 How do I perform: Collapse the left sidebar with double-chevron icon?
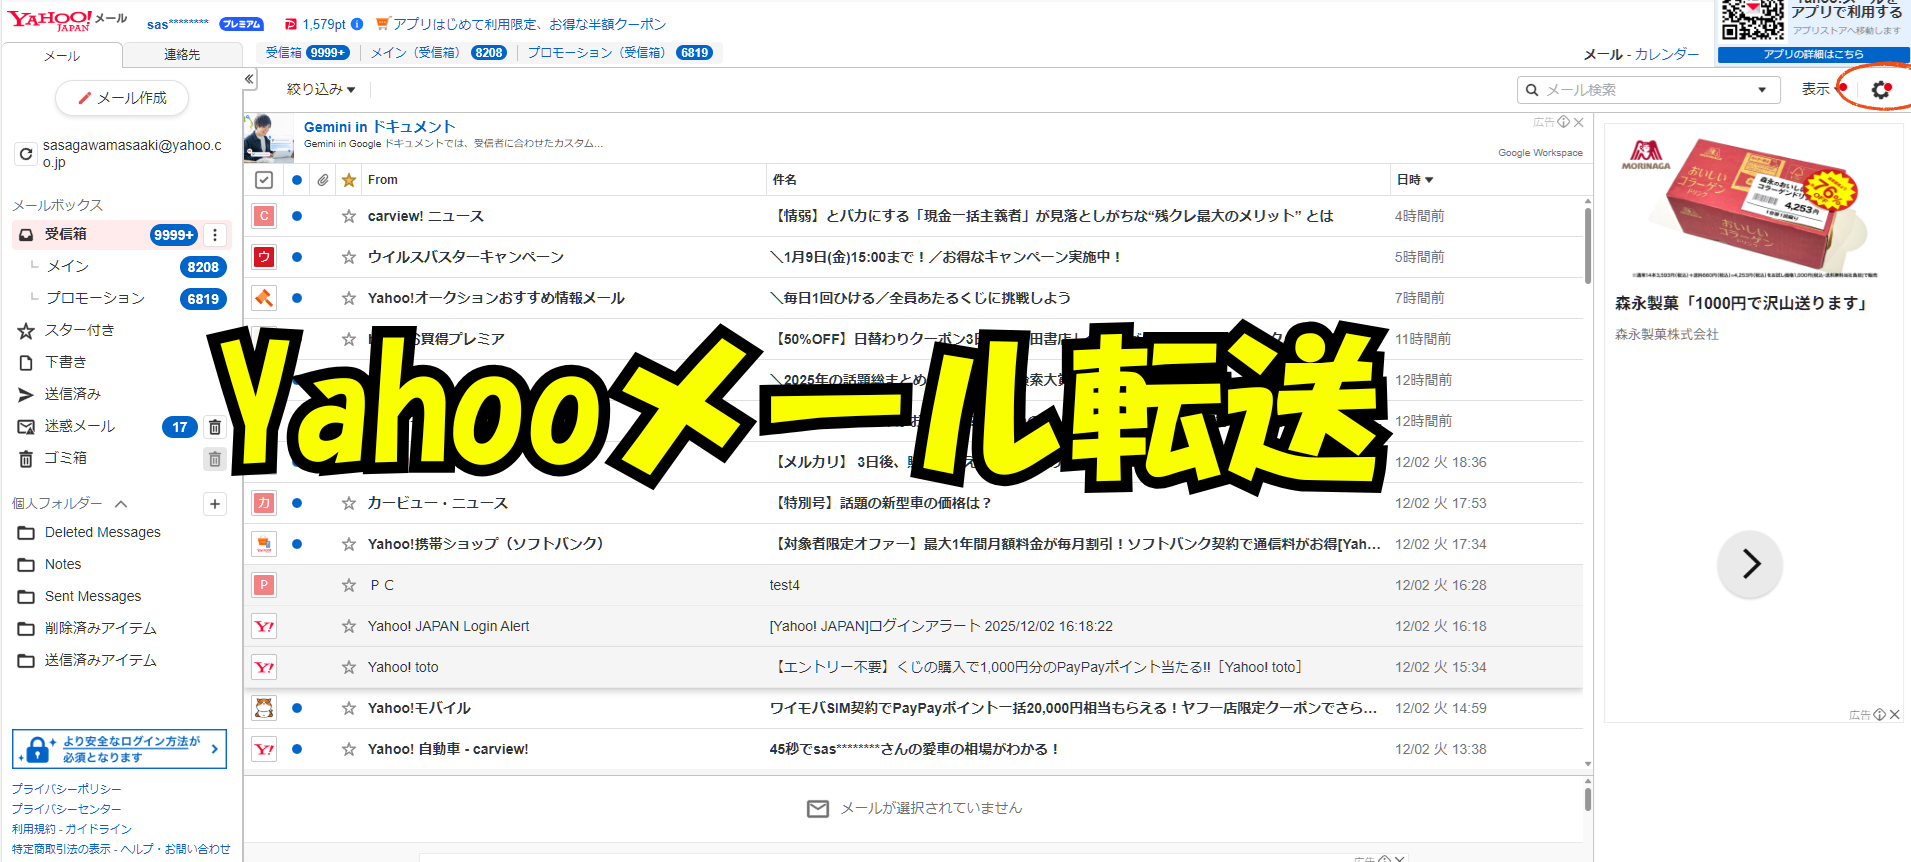[x=249, y=79]
